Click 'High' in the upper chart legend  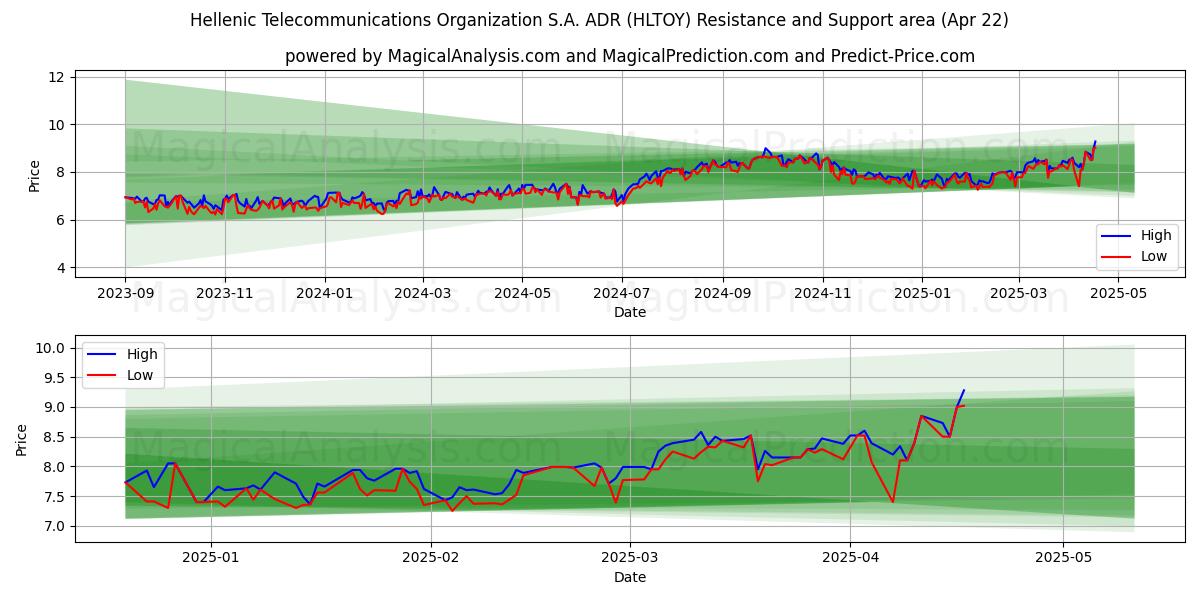pyautogui.click(x=1156, y=236)
